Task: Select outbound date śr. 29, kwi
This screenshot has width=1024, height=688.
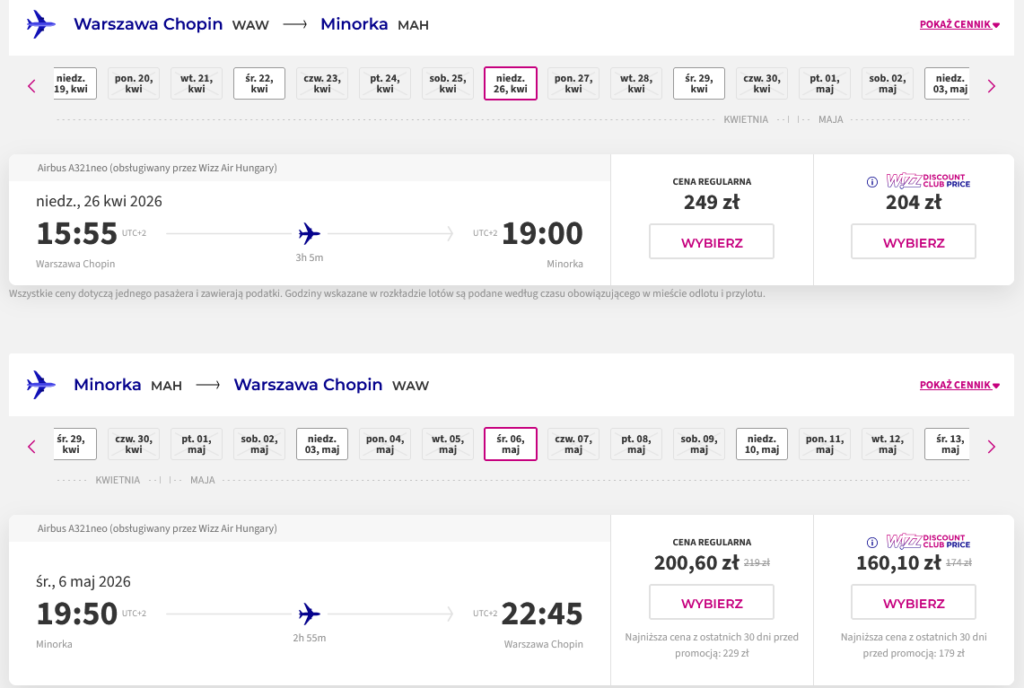Action: coord(699,83)
